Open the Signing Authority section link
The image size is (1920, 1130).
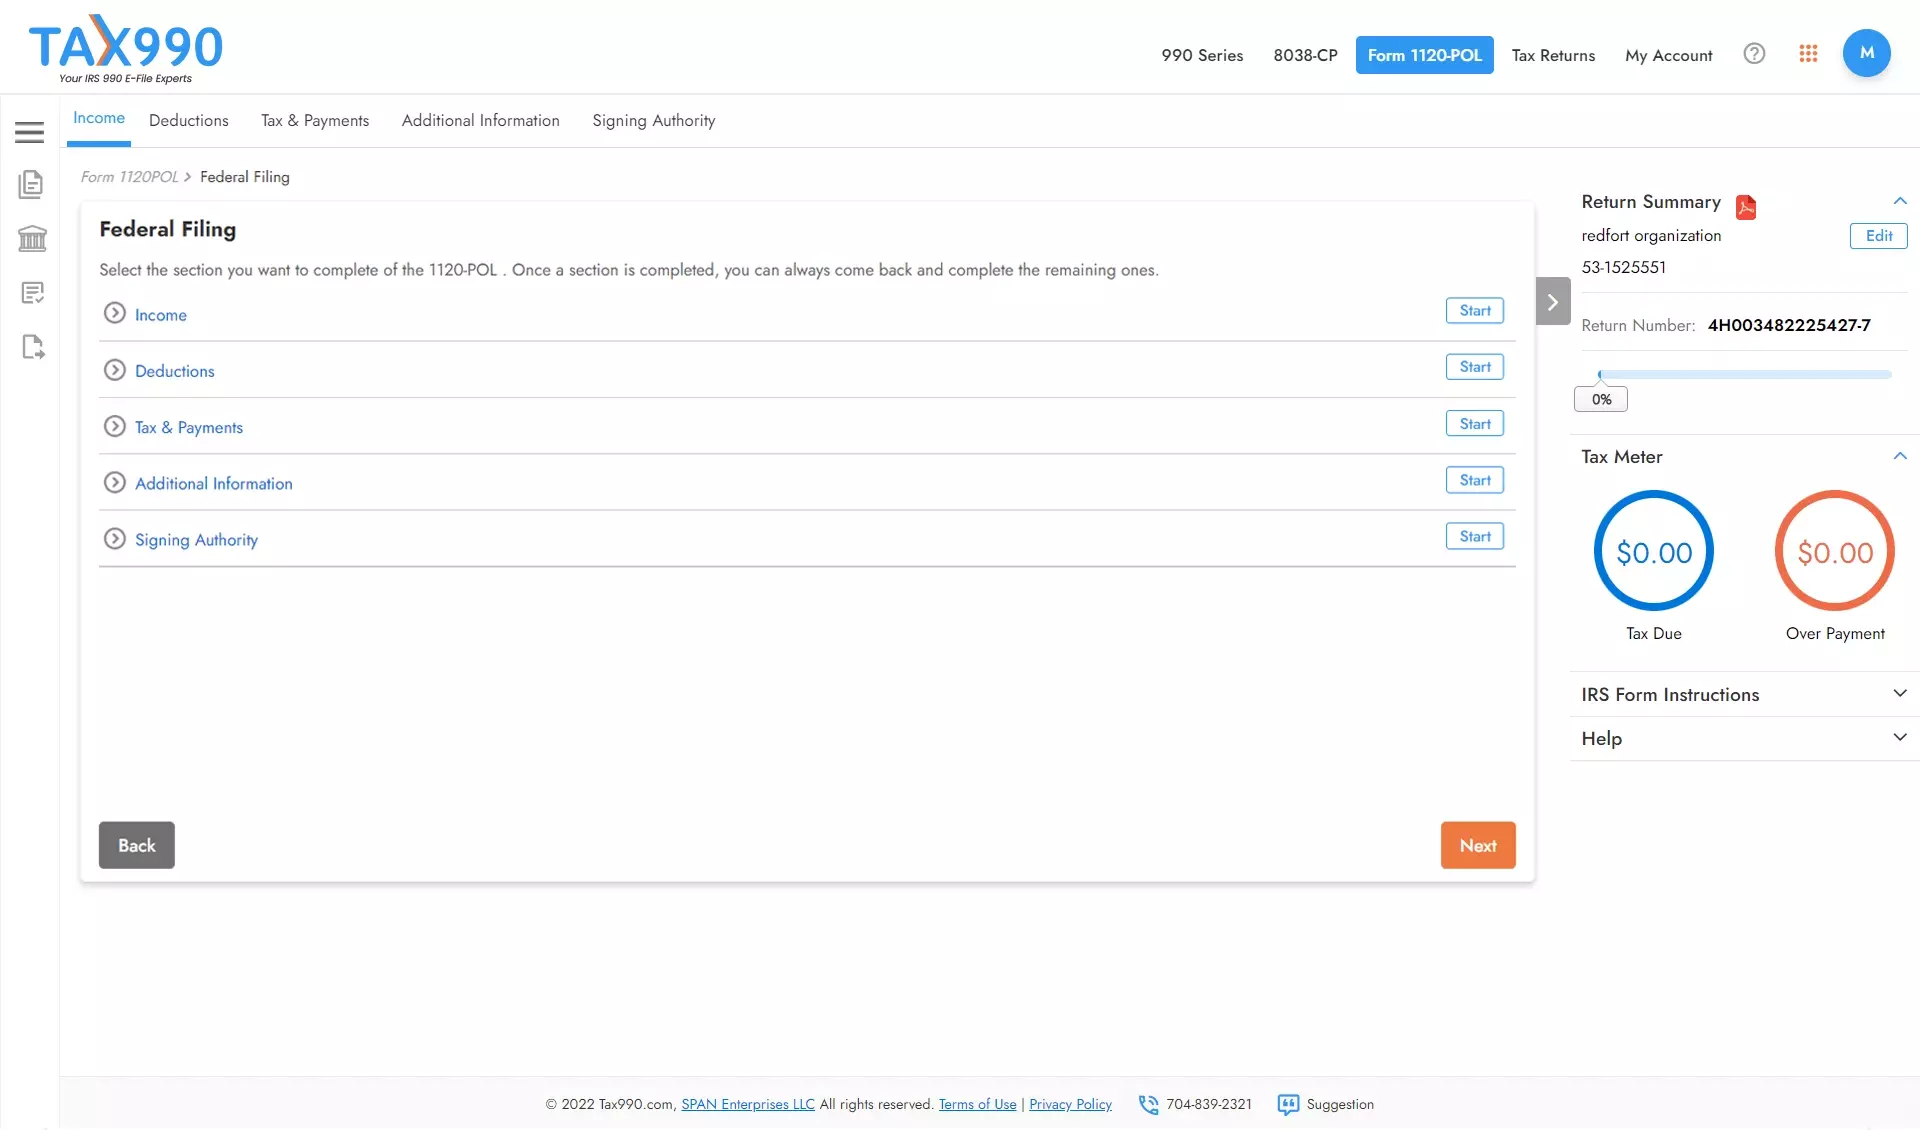[197, 540]
